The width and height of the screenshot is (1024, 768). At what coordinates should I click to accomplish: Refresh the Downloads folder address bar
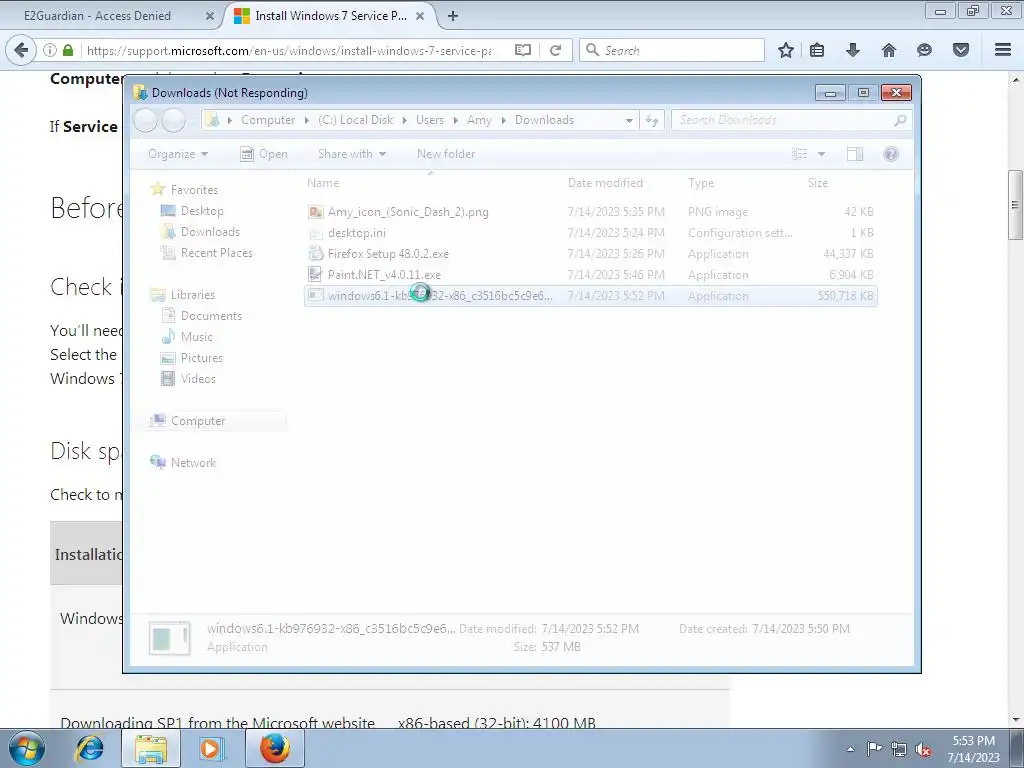[x=652, y=120]
